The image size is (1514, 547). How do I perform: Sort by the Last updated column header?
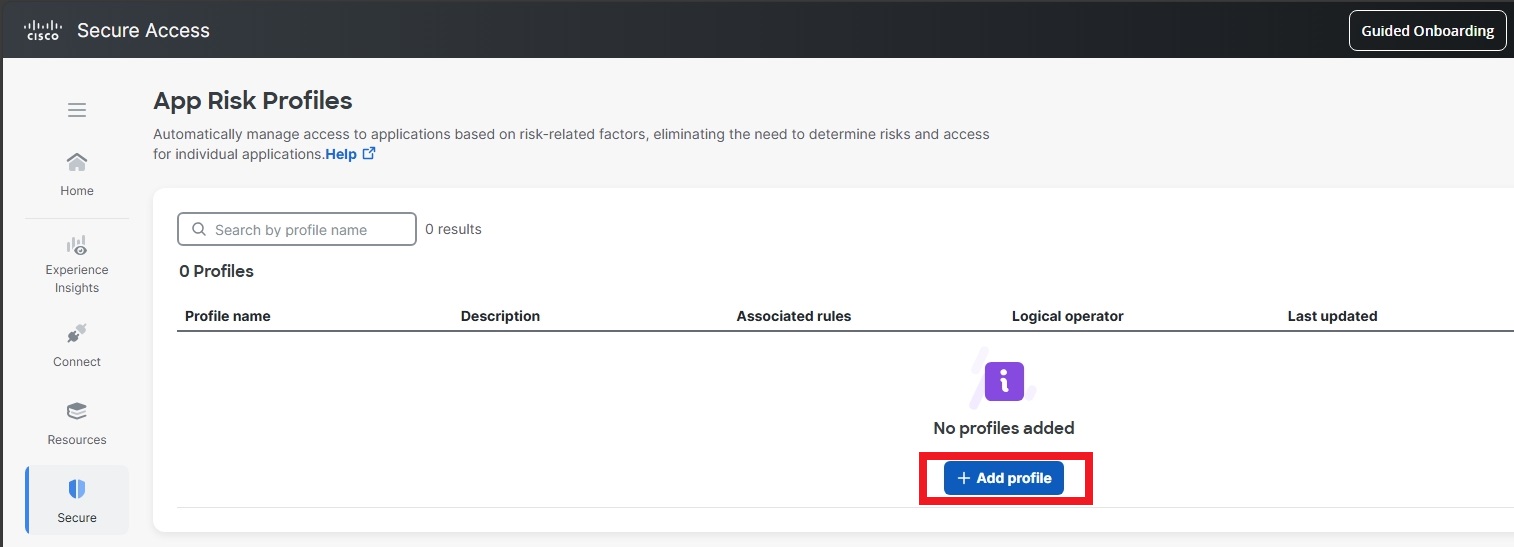[x=1332, y=316]
